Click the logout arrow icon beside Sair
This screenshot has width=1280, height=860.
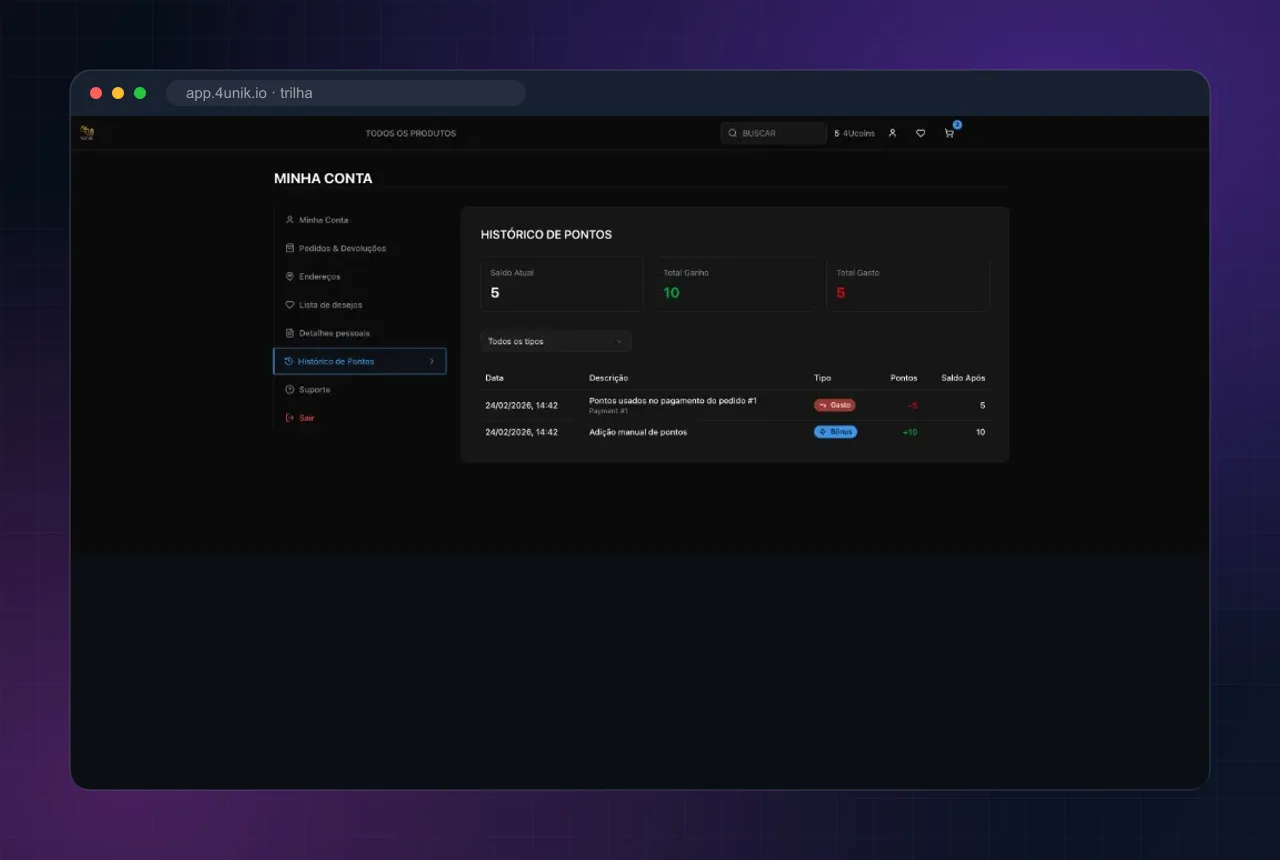pyautogui.click(x=289, y=417)
